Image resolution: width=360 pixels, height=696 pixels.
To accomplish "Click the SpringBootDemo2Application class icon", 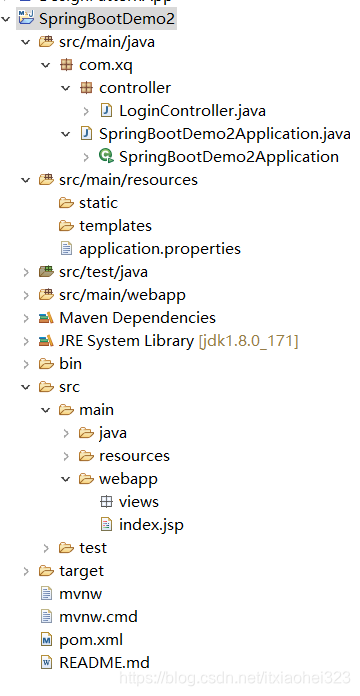I will pos(106,156).
